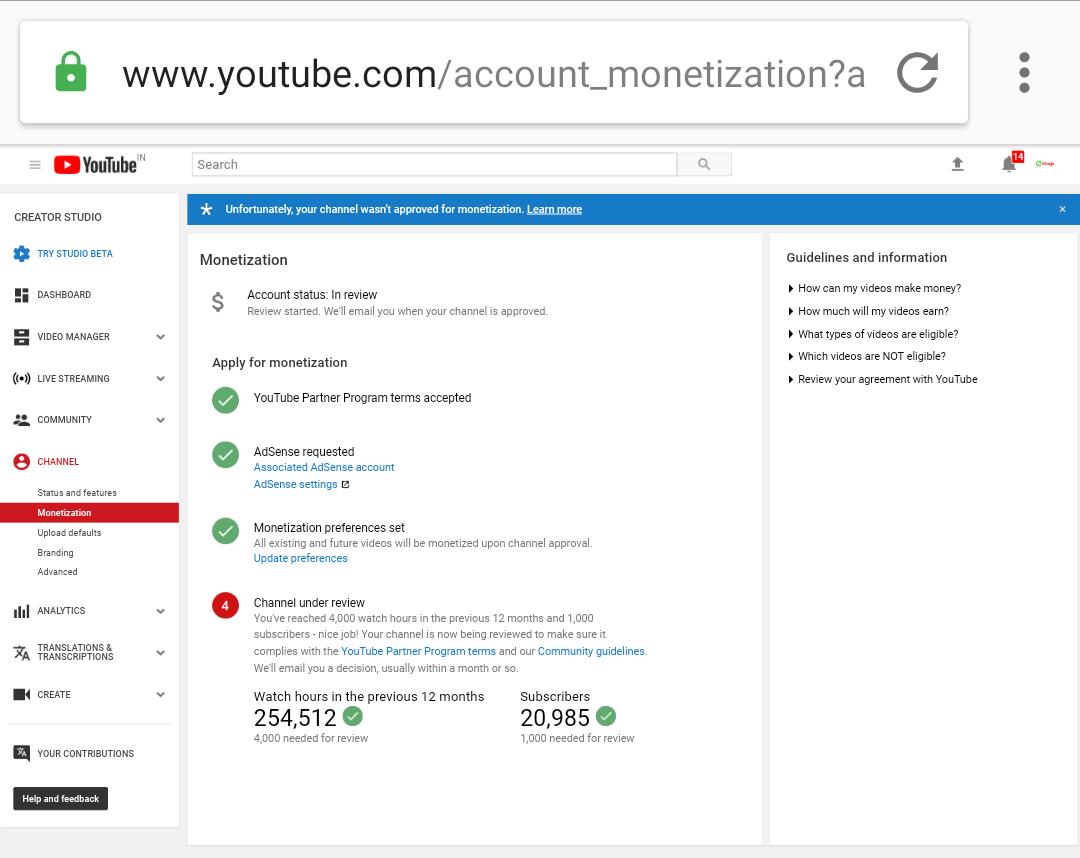This screenshot has height=858, width=1080.
Task: Click the Analytics bar chart icon
Action: click(21, 611)
